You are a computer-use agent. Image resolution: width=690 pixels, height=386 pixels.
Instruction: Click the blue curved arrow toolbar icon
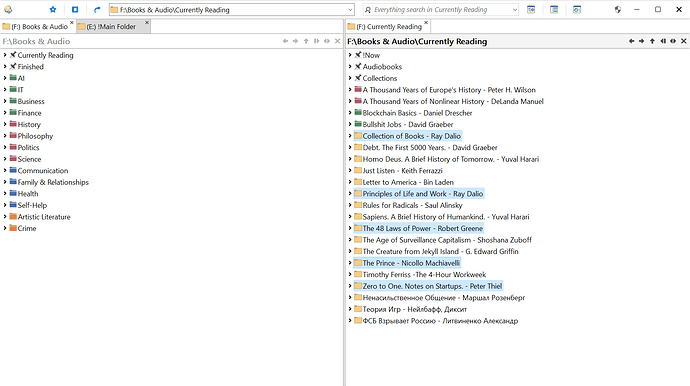pos(97,10)
